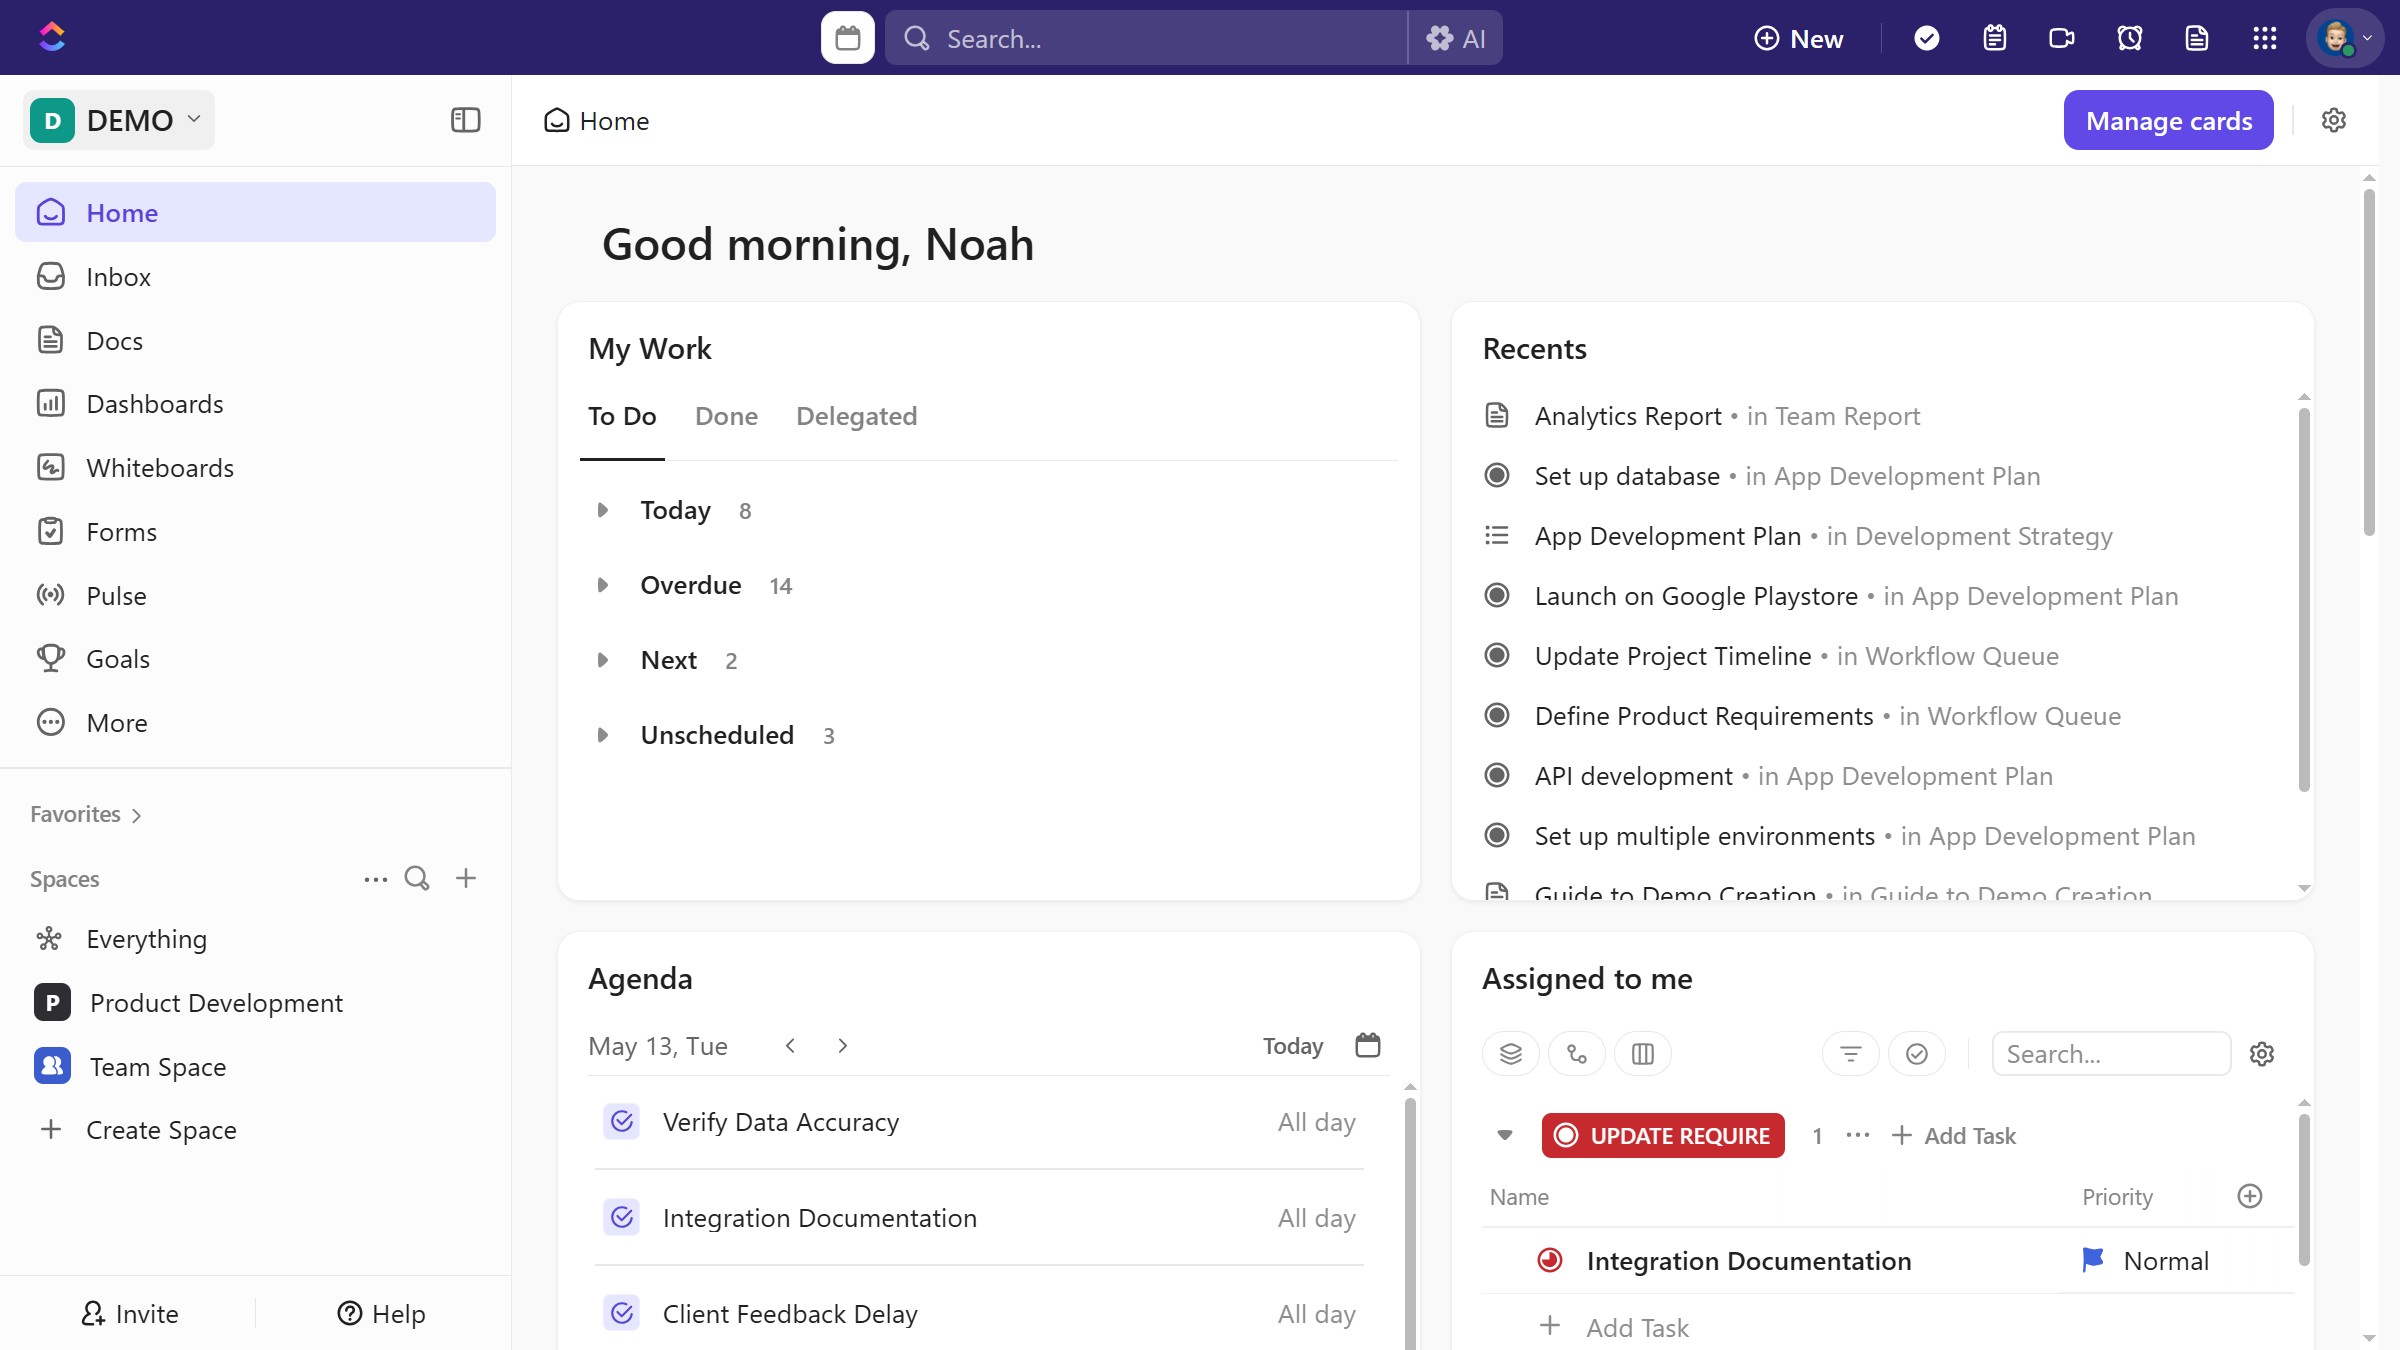Mark Client Feedback Delay as complete
Image resolution: width=2400 pixels, height=1350 pixels.
pos(621,1313)
